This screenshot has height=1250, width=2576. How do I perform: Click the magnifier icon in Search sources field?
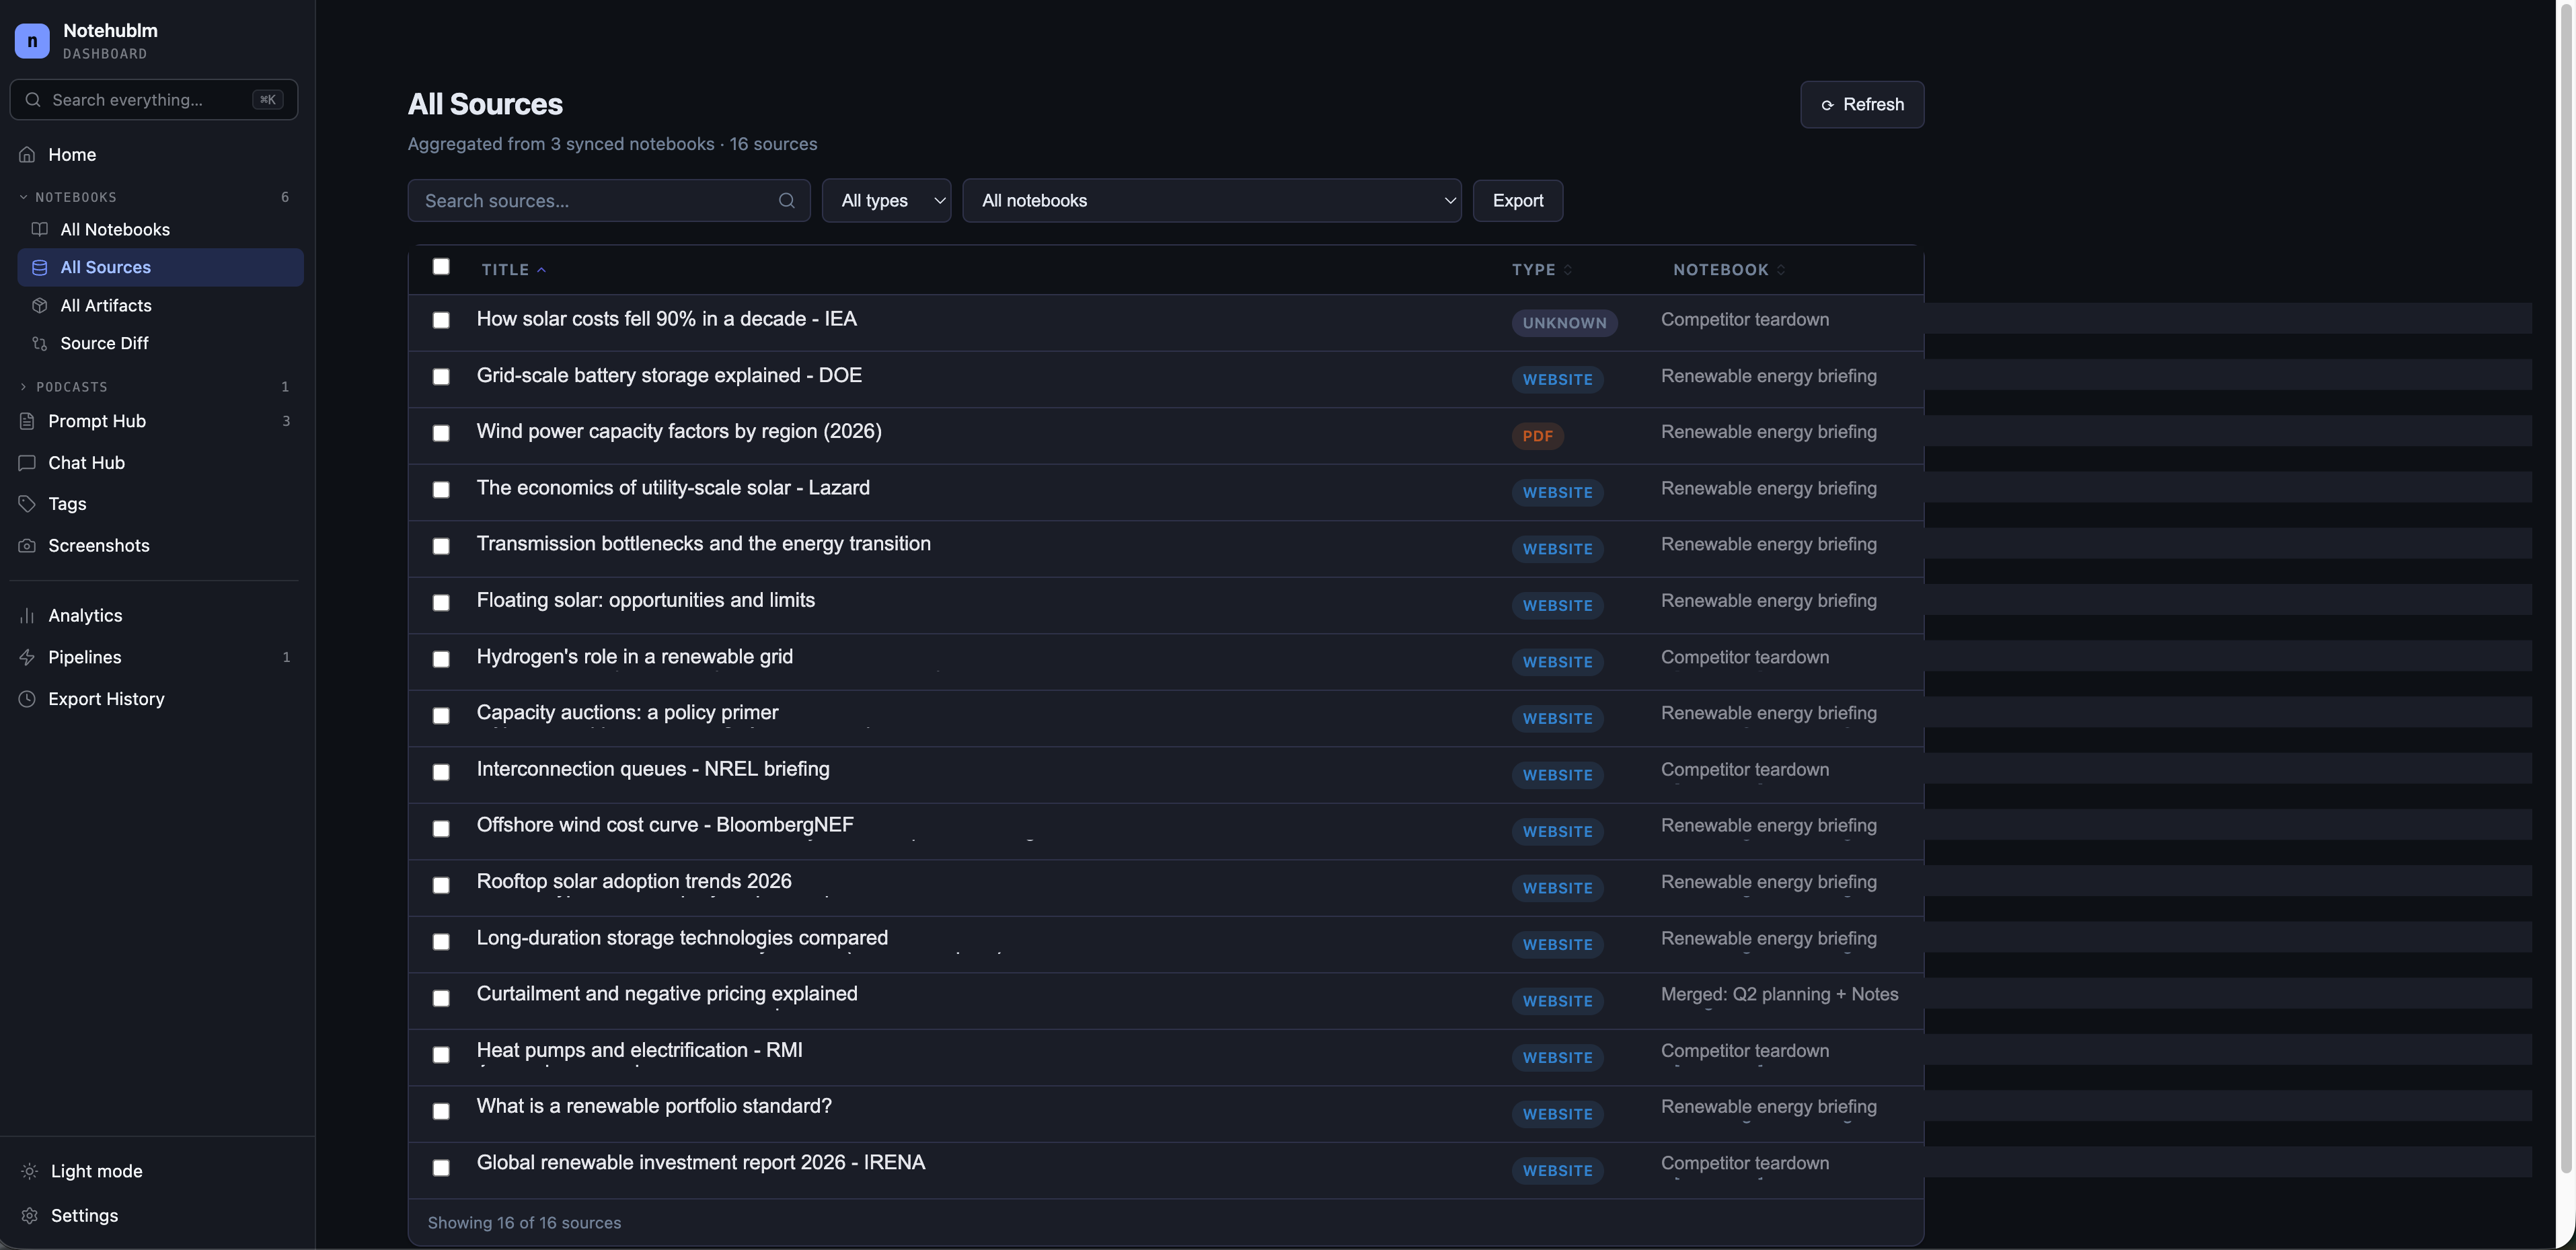[787, 201]
